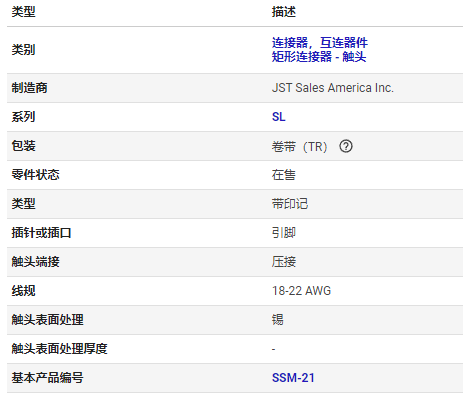Viewport: 463px width, 398px height.
Task: Click the 锡 contact finish value
Action: click(278, 320)
